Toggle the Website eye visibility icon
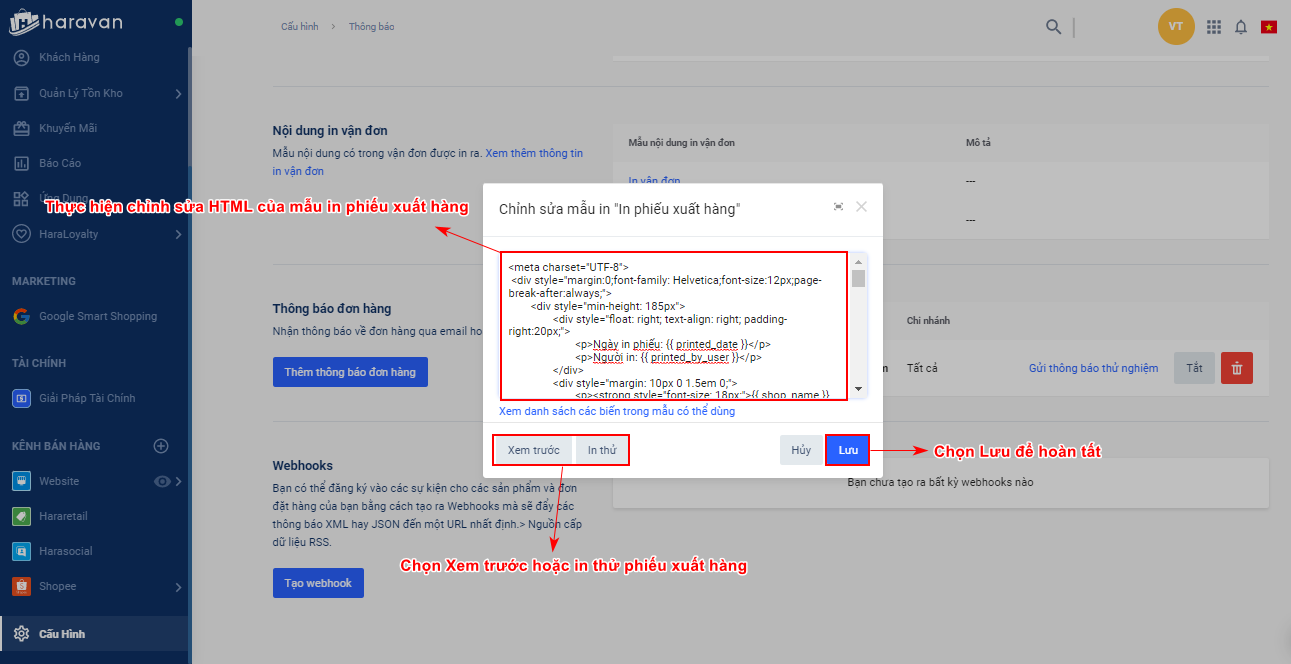This screenshot has height=664, width=1291. 162,481
